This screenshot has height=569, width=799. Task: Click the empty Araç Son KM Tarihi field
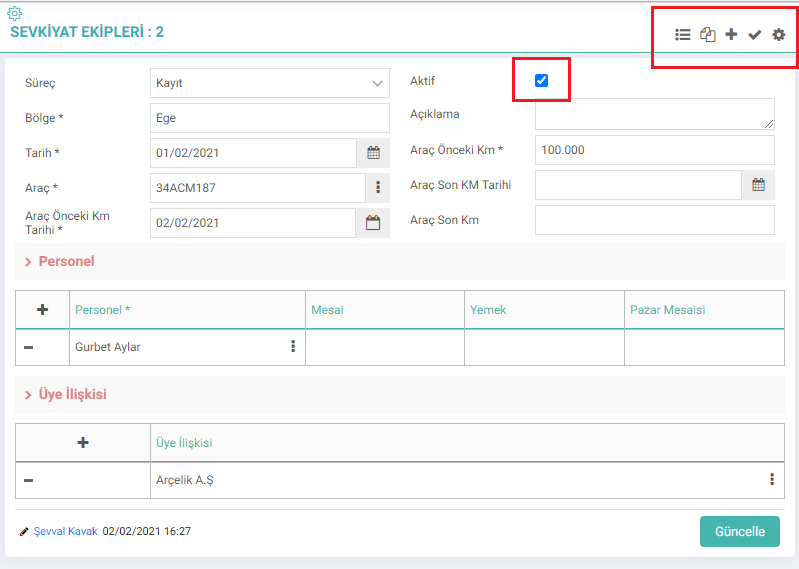638,185
